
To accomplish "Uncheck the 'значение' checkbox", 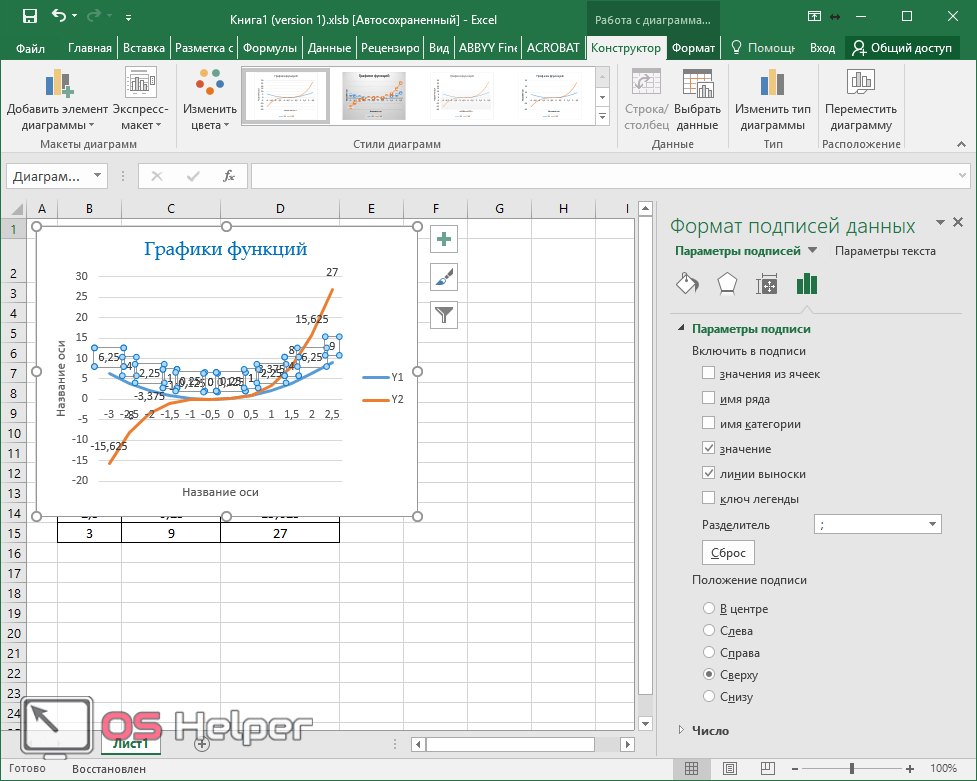I will coord(709,449).
